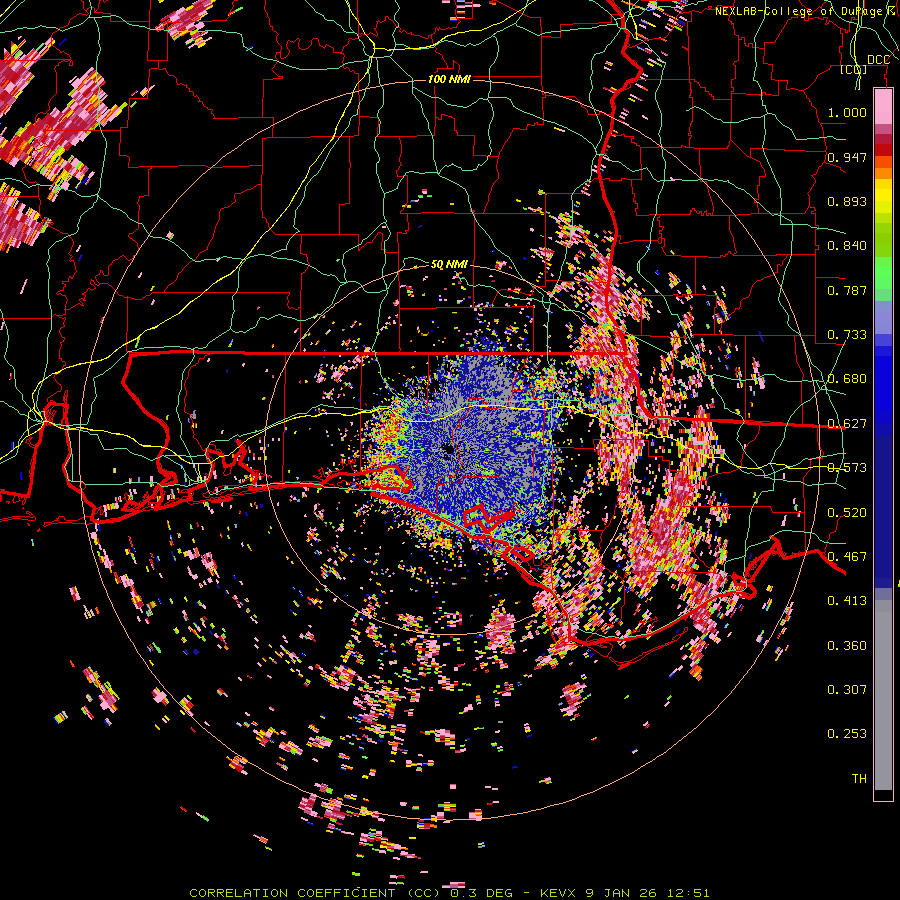Screen dimensions: 900x900
Task: Pick the bright green segment of the color bar
Action: 883,274
